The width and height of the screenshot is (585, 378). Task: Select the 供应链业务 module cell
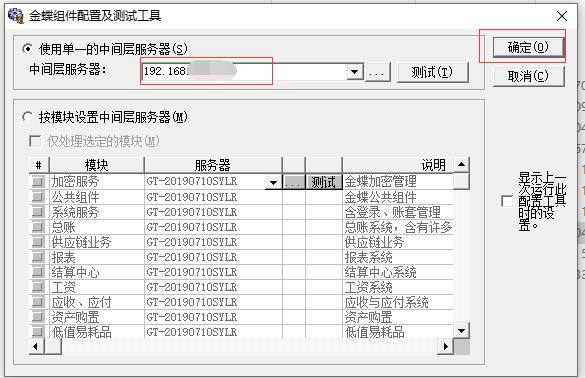pos(97,242)
